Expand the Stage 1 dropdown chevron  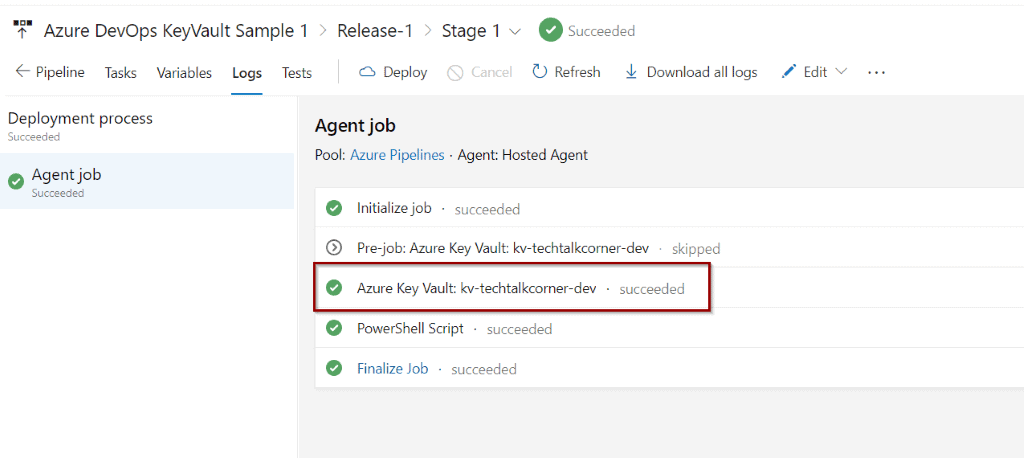pyautogui.click(x=515, y=31)
